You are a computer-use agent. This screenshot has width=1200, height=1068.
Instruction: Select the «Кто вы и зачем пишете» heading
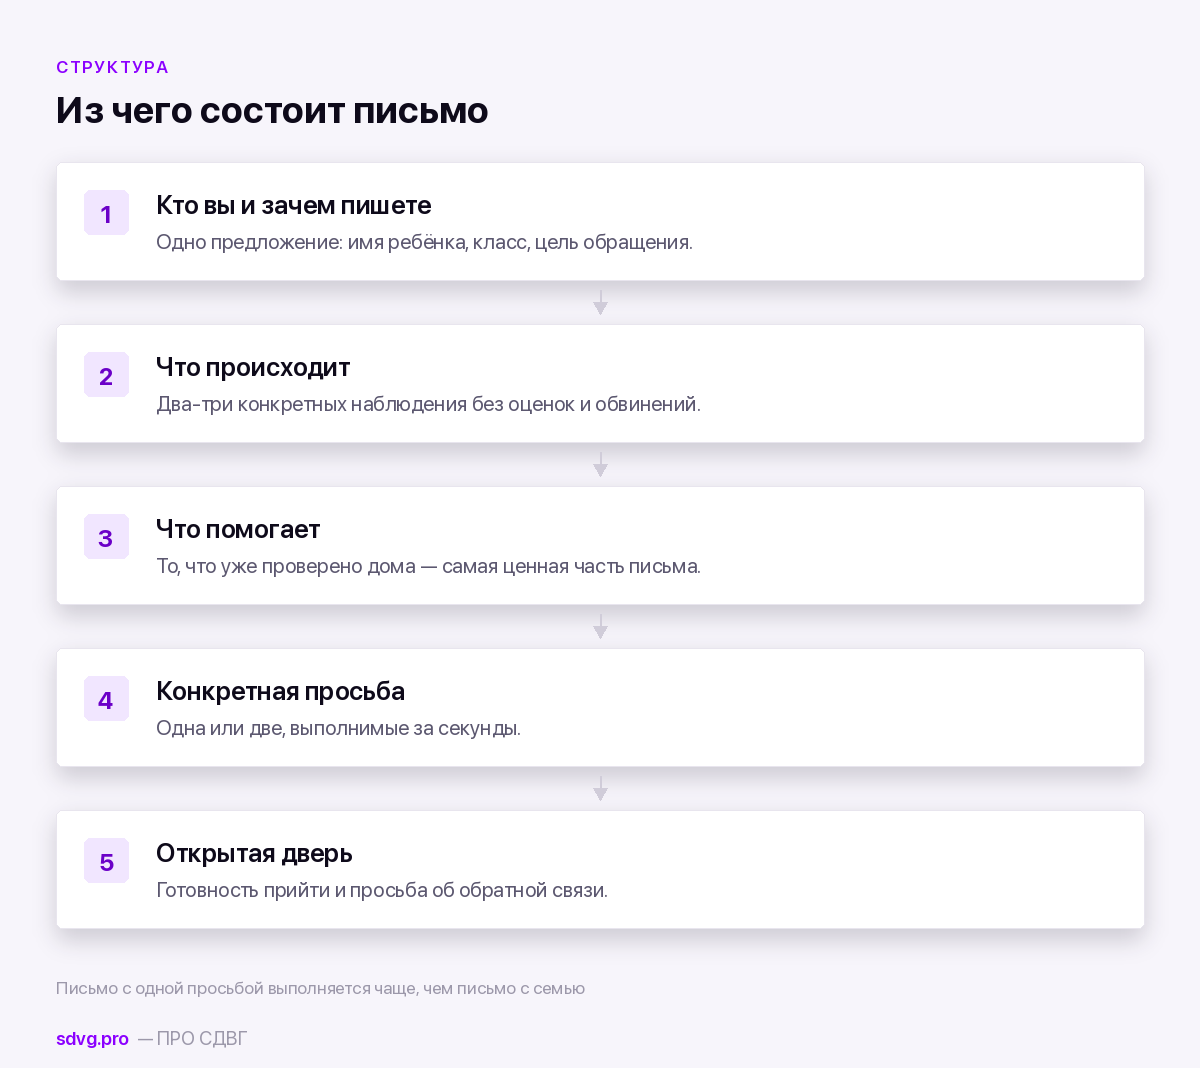click(x=294, y=205)
